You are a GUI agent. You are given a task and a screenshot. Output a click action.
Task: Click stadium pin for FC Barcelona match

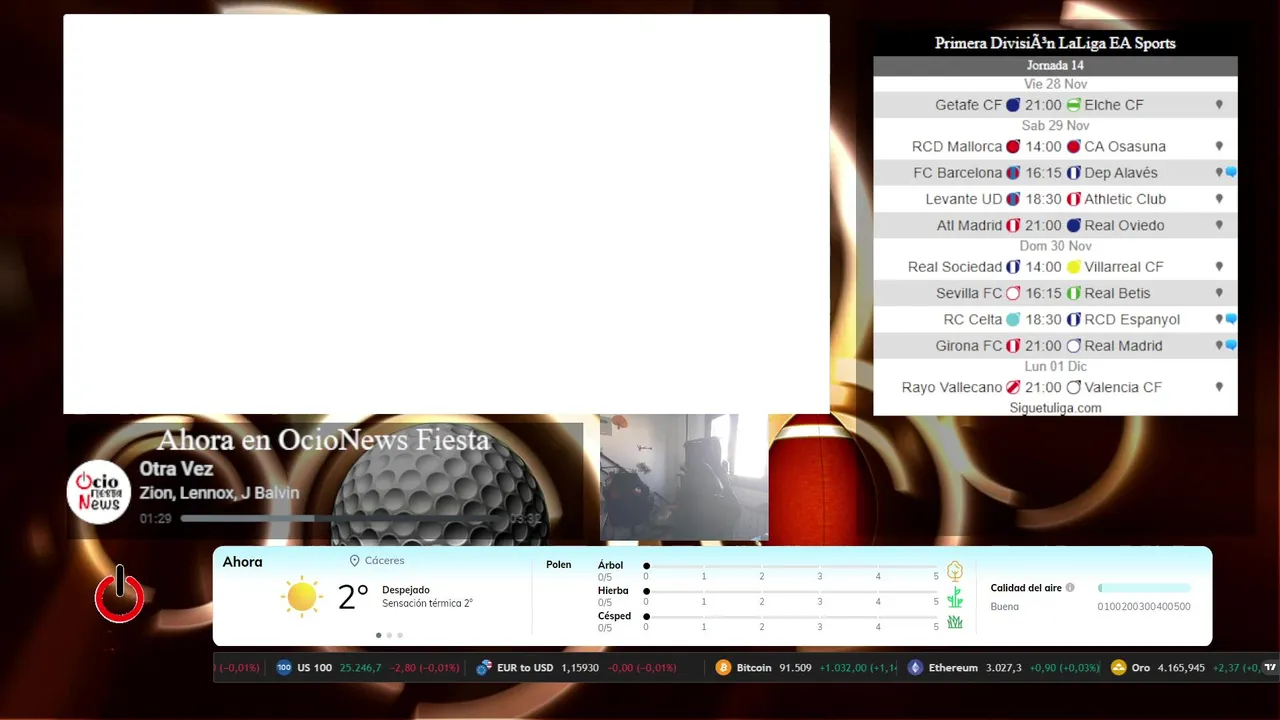tap(1219, 173)
